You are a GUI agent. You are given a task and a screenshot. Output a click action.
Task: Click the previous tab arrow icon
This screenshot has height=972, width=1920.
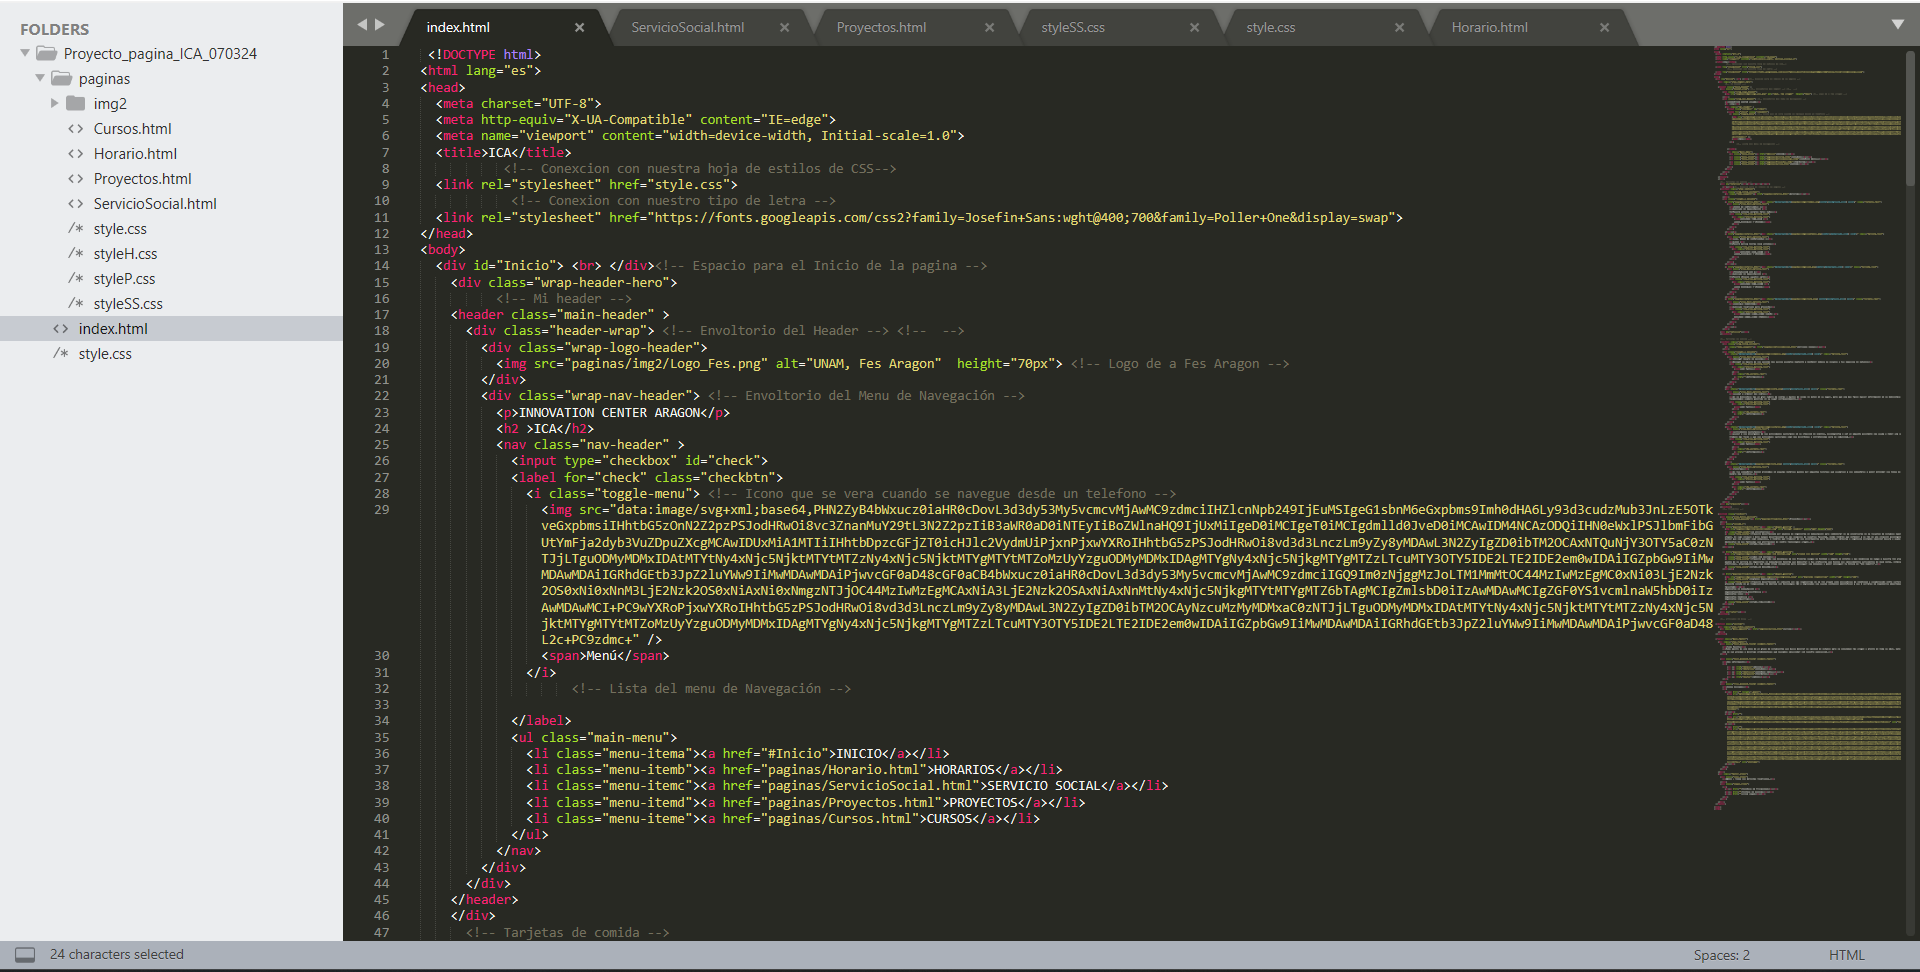click(362, 25)
